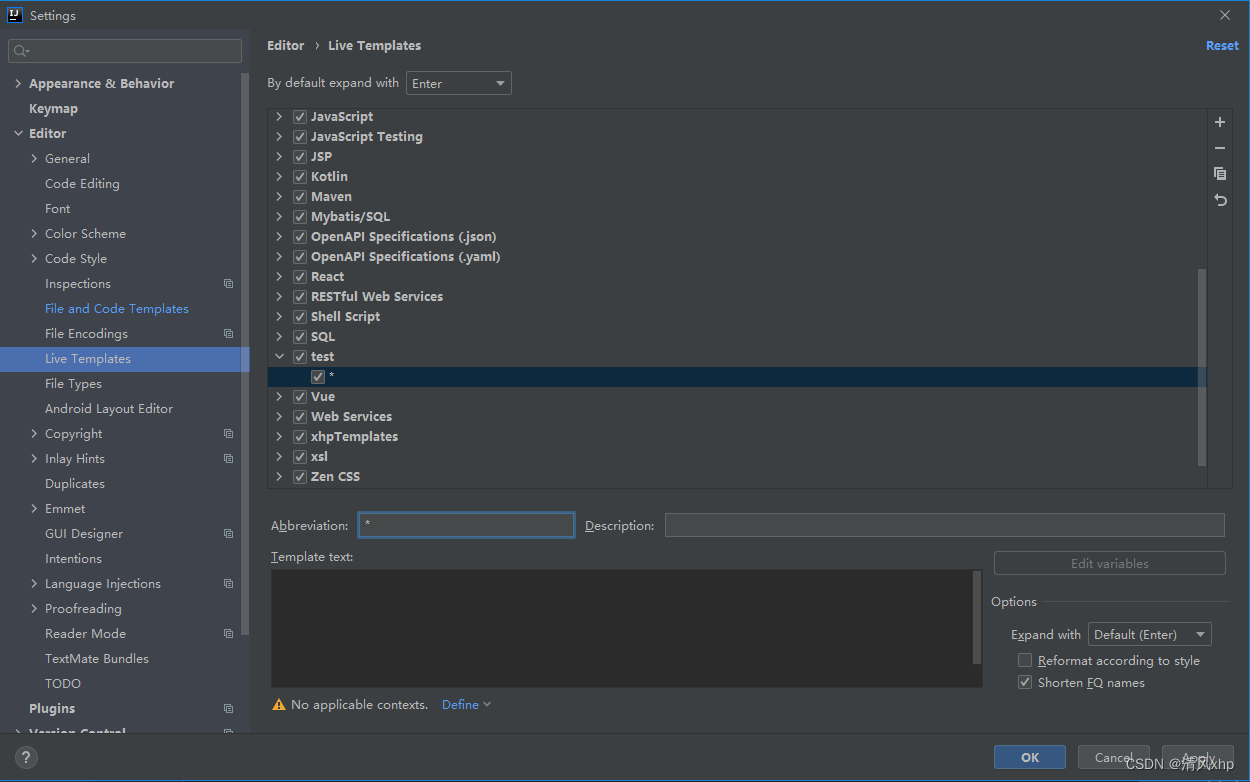
Task: Click the template list vertical scrollbar
Action: click(x=1201, y=366)
